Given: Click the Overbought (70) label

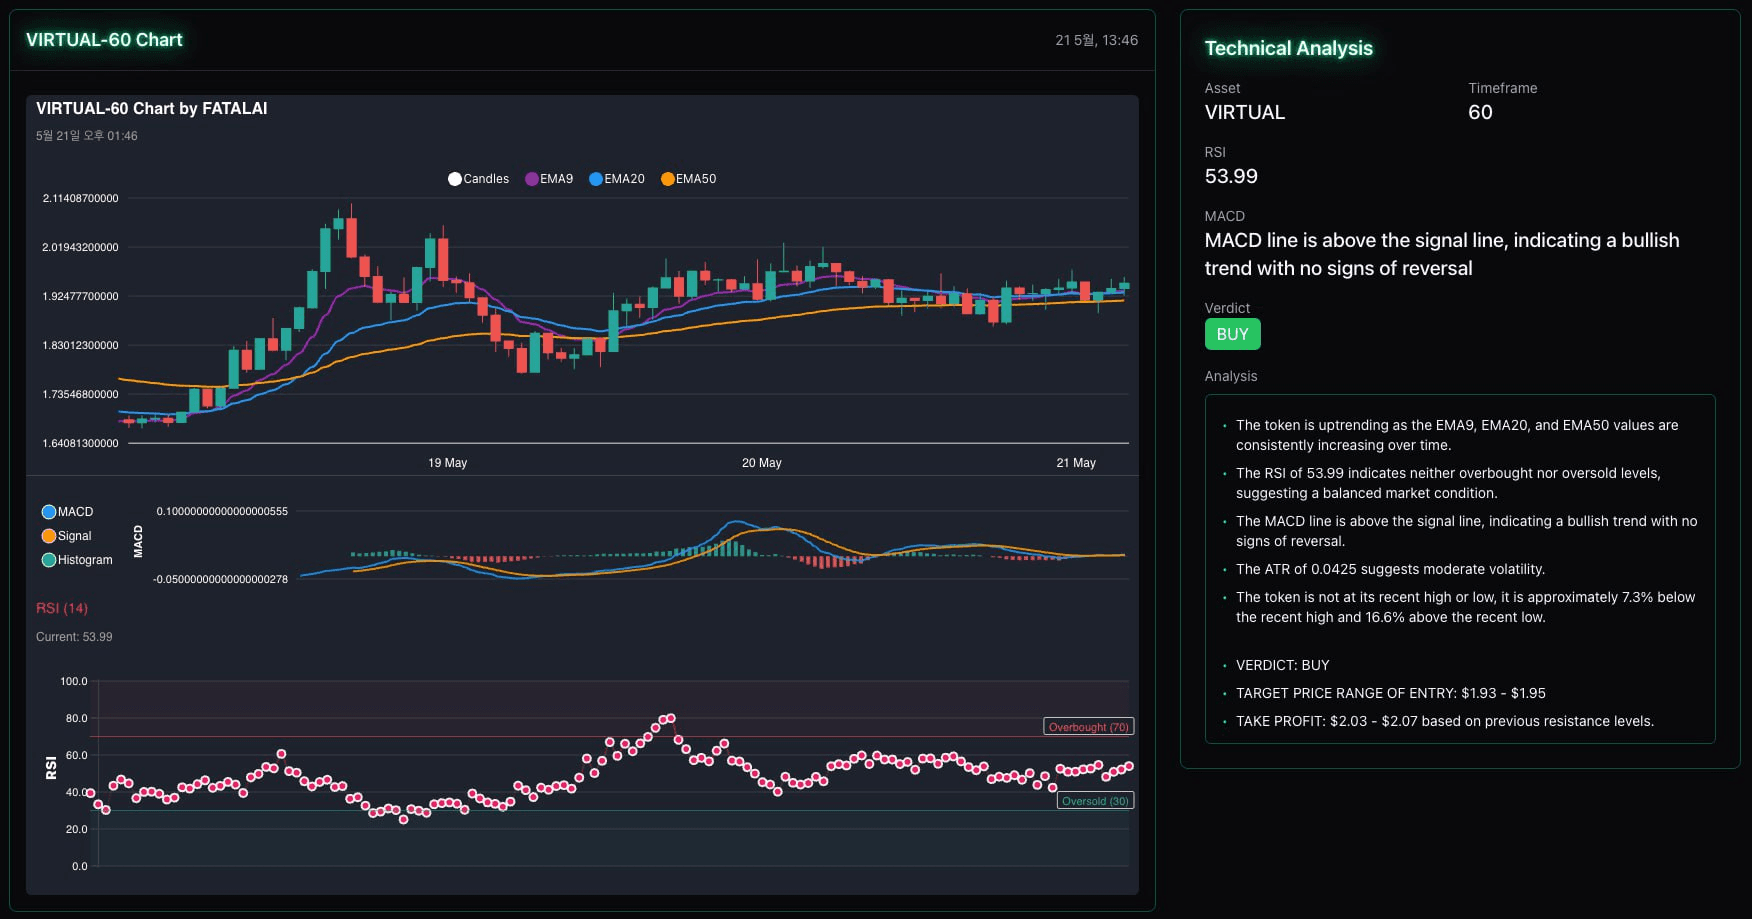Looking at the screenshot, I should [1088, 727].
